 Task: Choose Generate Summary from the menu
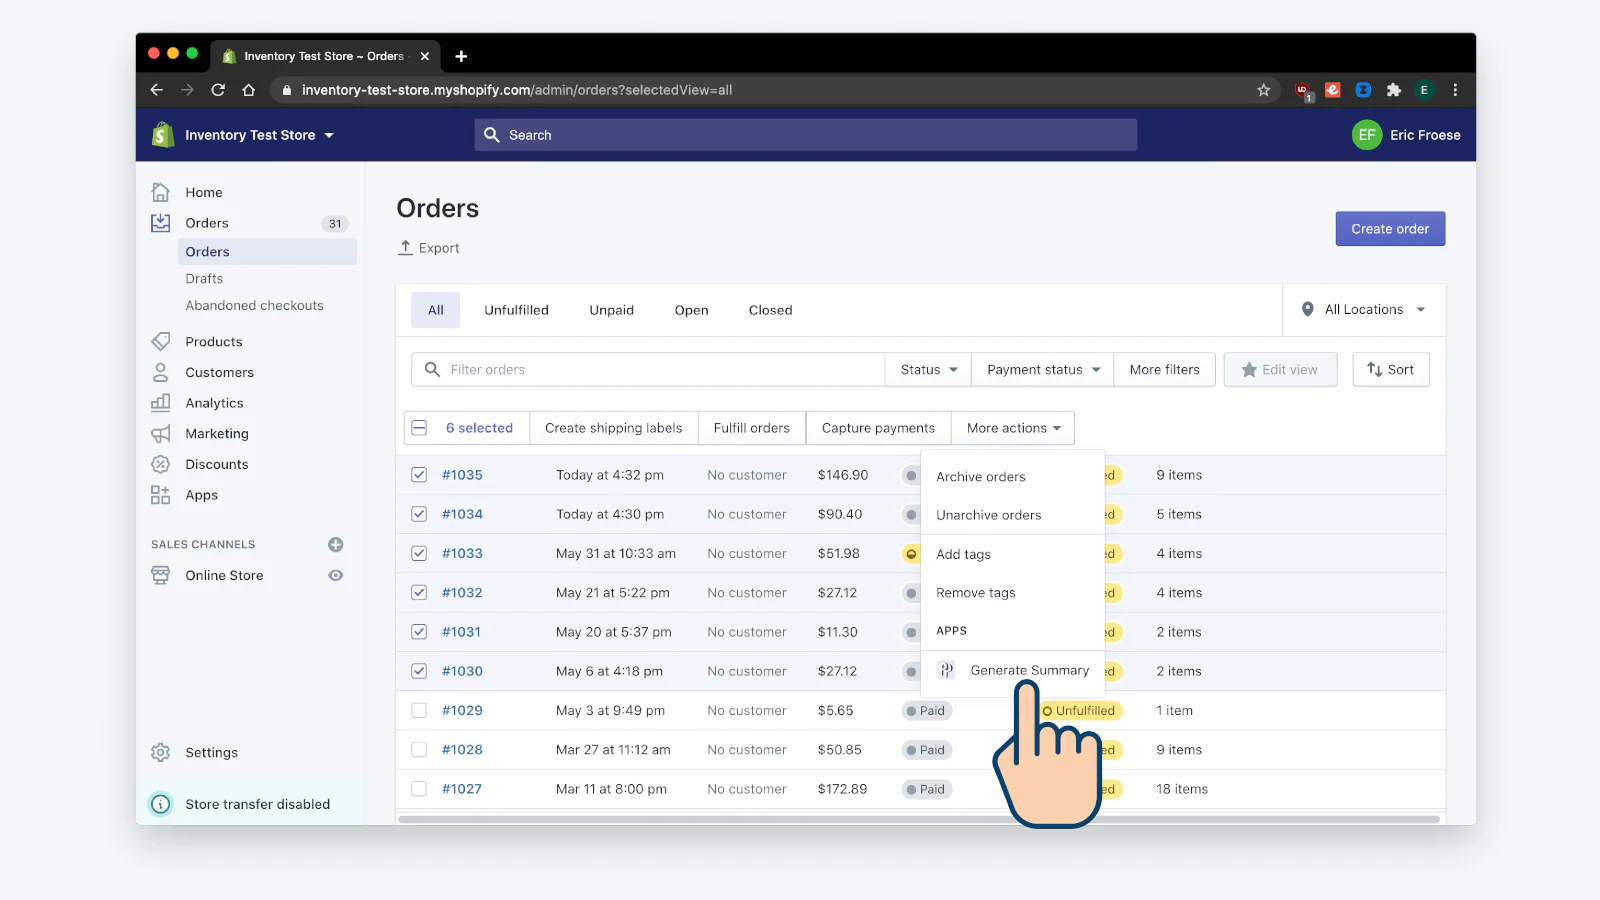pyautogui.click(x=1028, y=671)
